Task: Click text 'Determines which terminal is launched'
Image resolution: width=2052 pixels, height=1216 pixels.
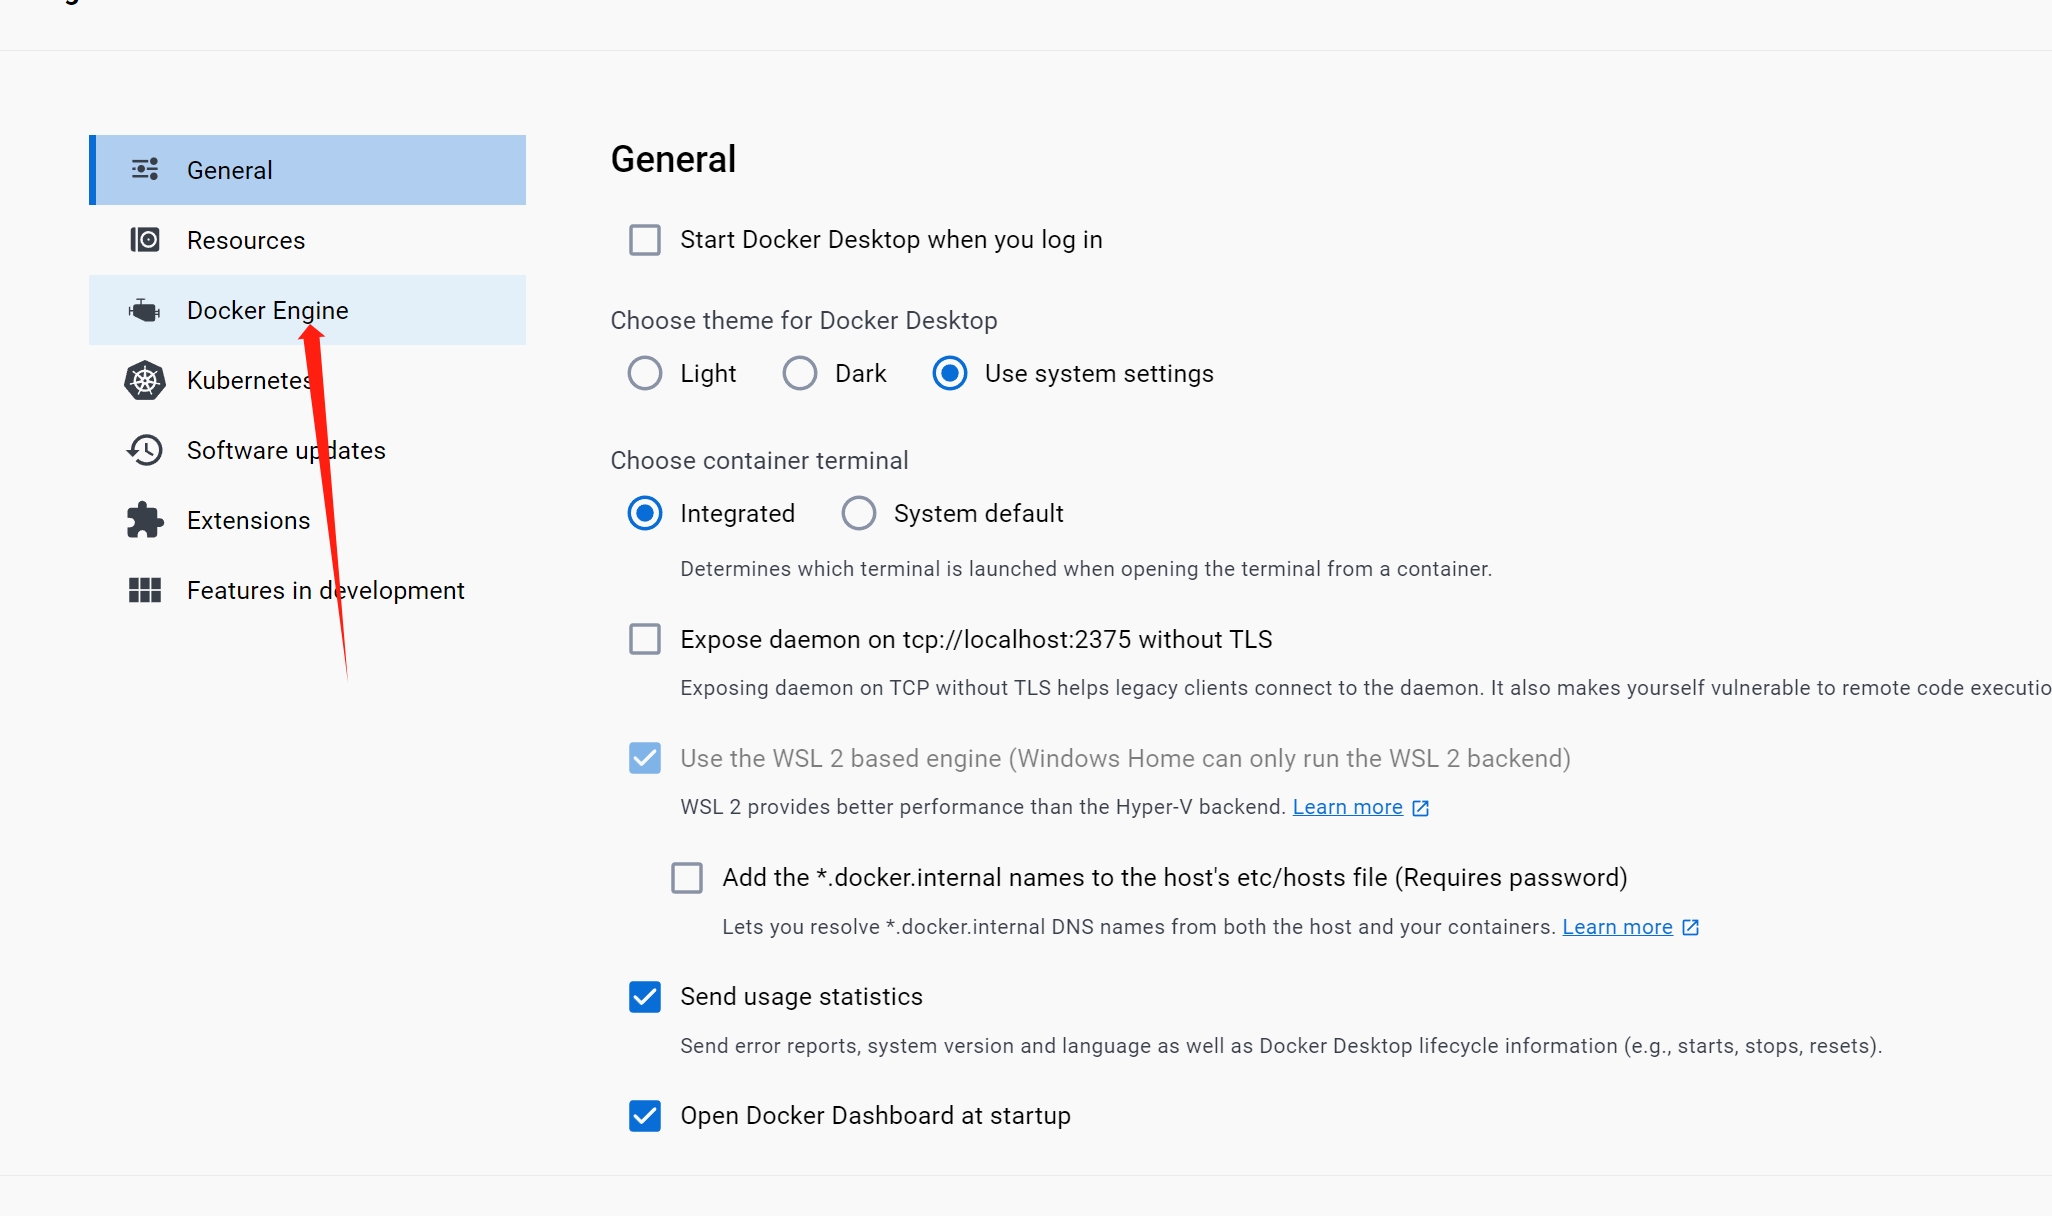Action: [x=1086, y=569]
